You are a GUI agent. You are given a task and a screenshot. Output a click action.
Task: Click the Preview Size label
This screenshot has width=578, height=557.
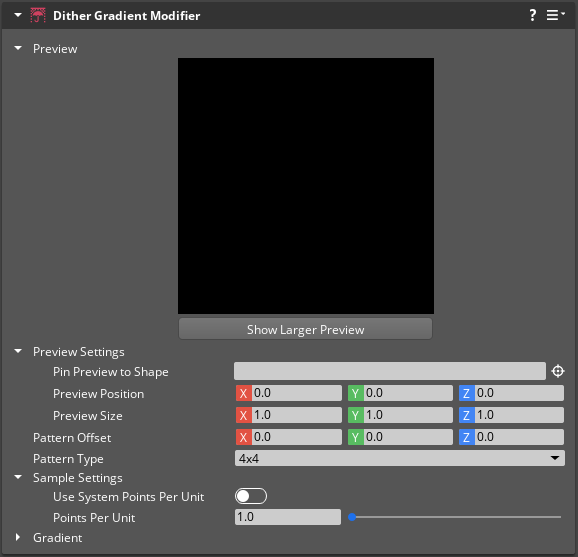point(88,416)
